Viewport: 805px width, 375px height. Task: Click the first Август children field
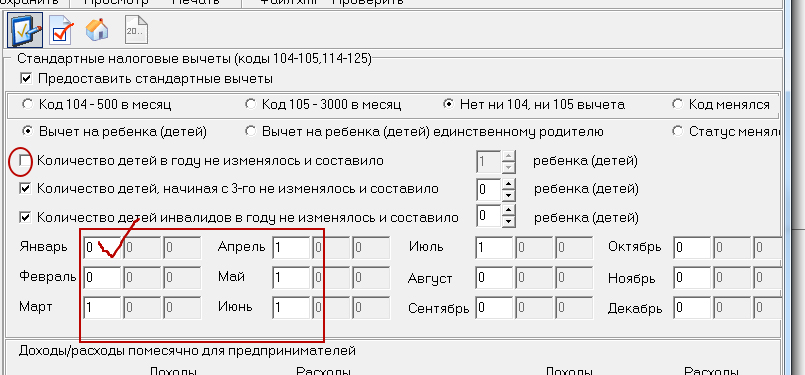494,278
